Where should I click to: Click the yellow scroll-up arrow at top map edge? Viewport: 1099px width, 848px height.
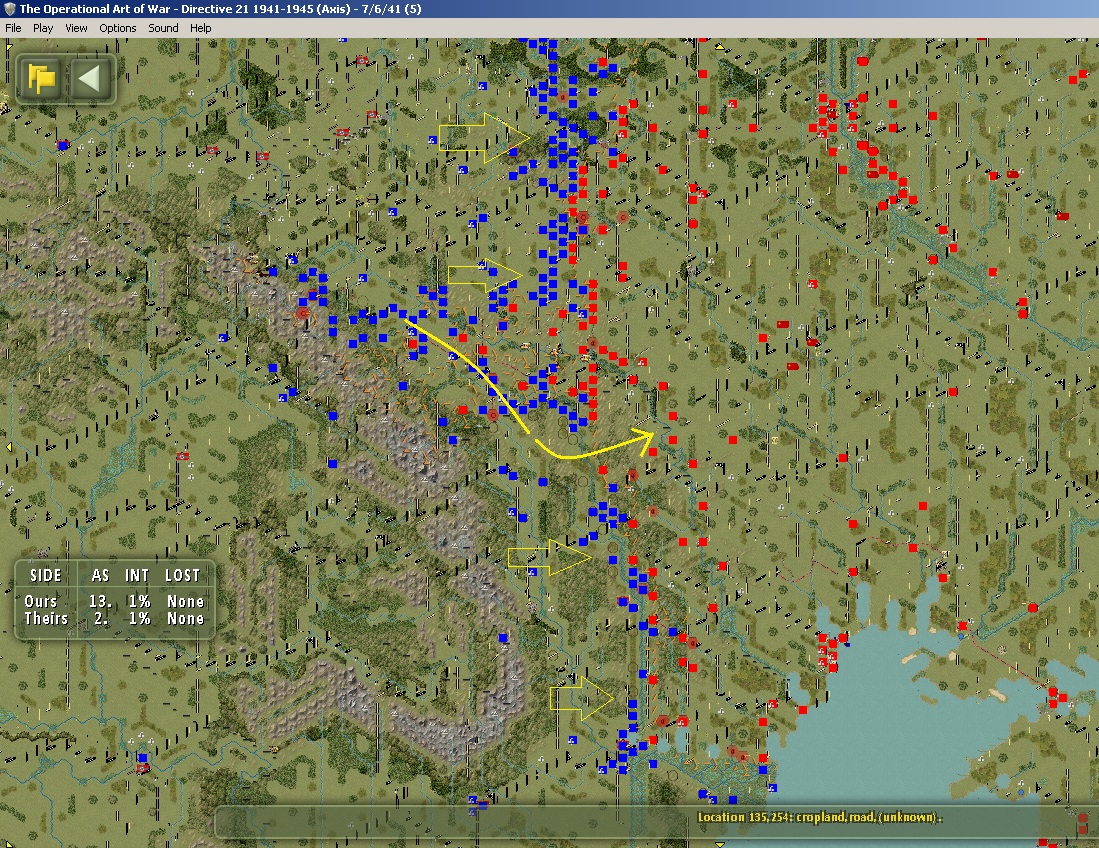tap(719, 47)
